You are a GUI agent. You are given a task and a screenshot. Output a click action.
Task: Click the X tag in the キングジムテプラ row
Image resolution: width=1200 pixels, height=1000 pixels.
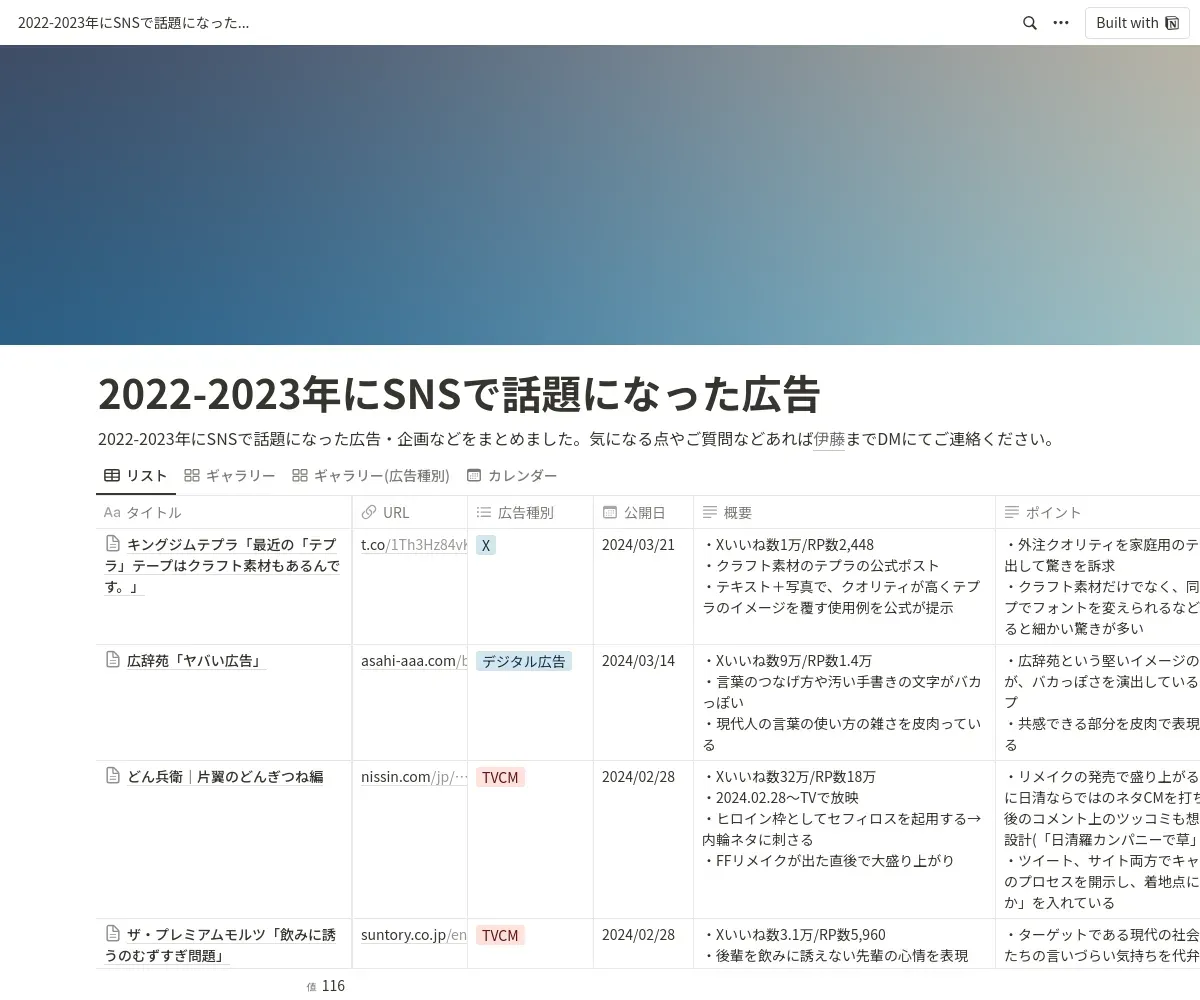486,545
